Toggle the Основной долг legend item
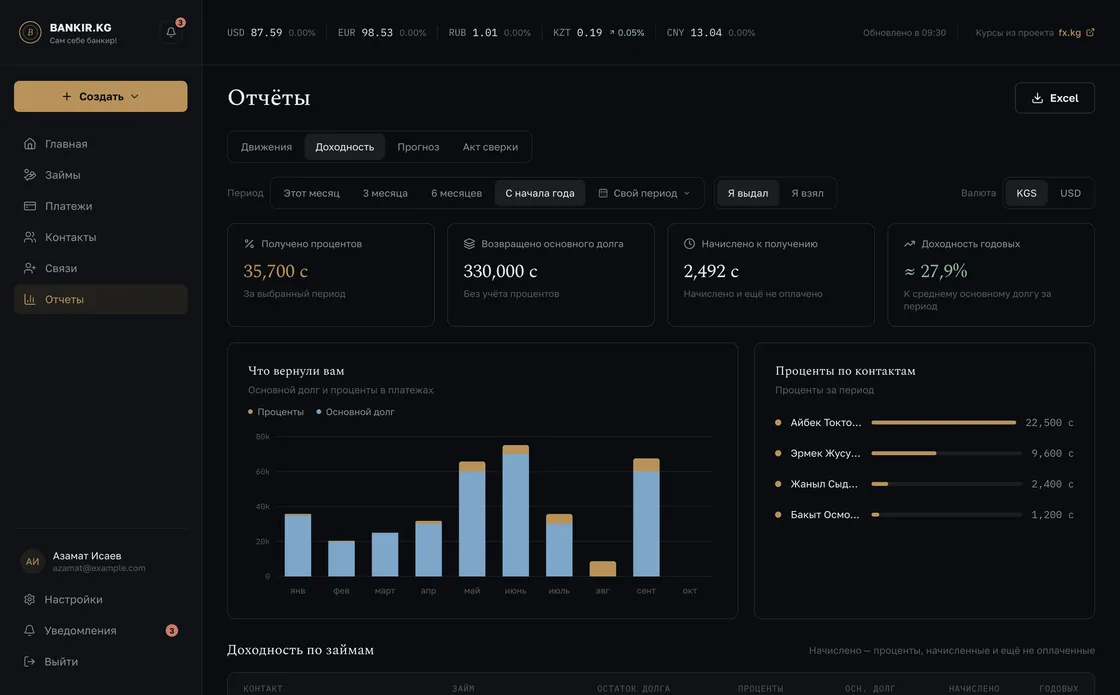This screenshot has width=1120, height=695. 355,412
